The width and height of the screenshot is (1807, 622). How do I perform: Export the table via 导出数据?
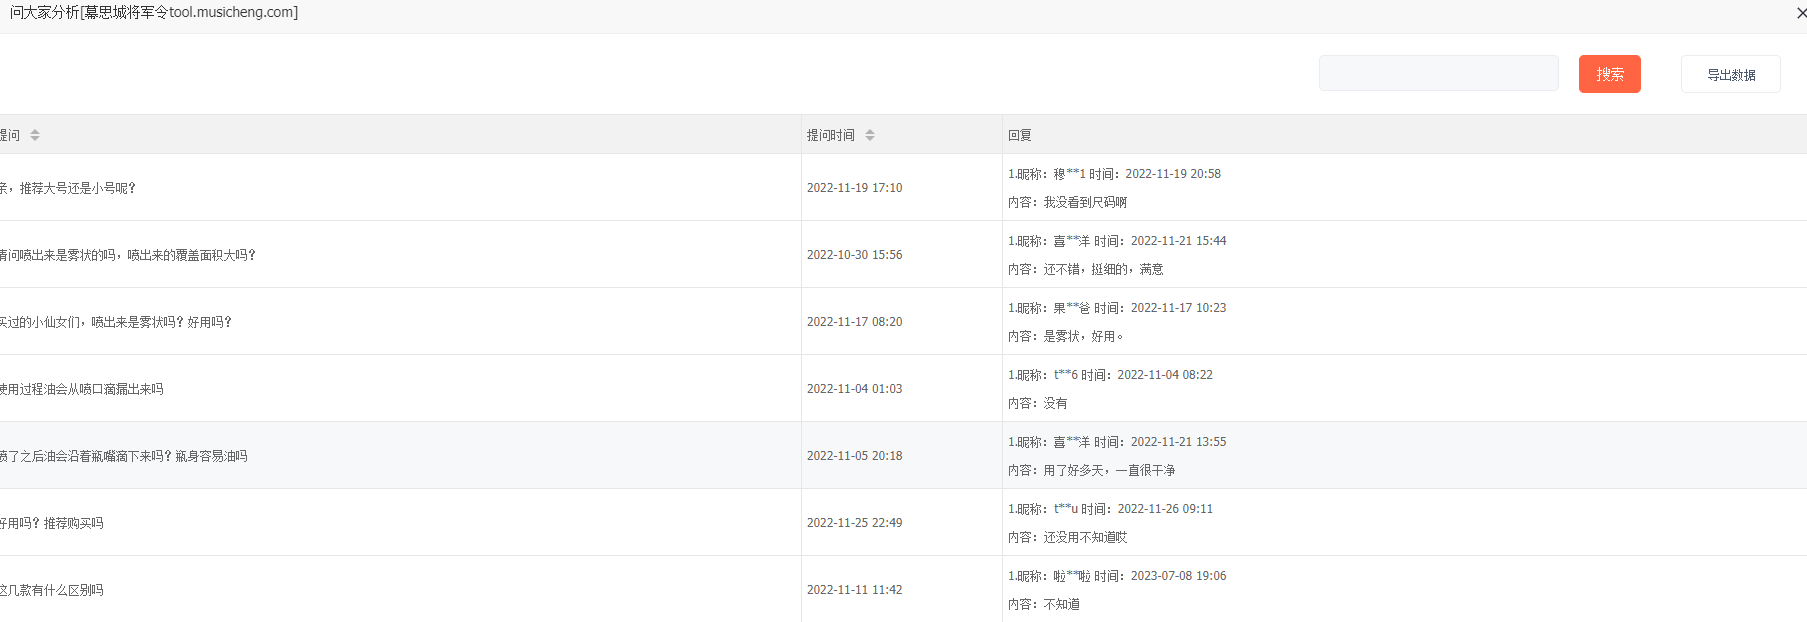(1730, 75)
